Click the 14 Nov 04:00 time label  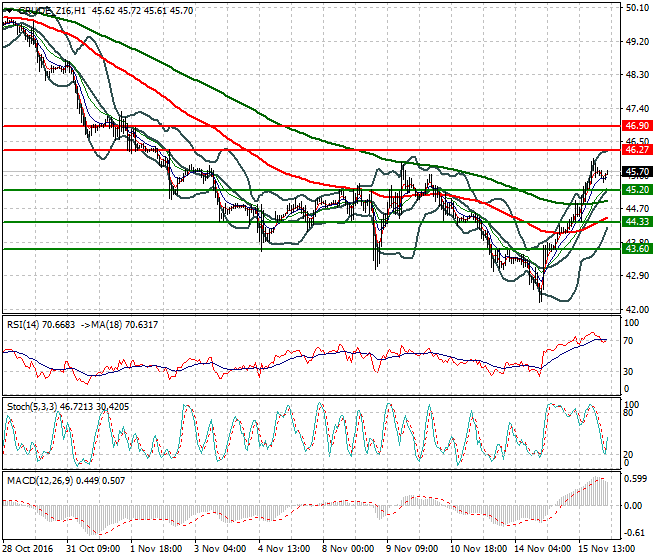pyautogui.click(x=543, y=549)
